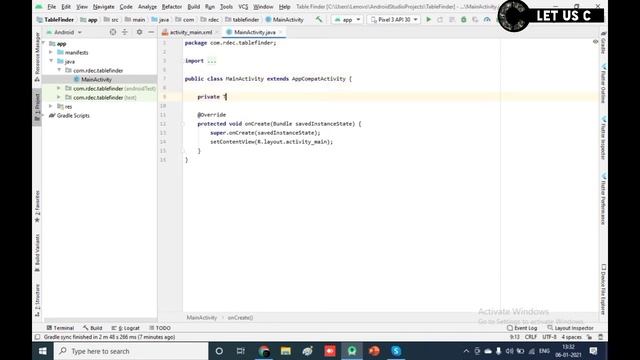The width and height of the screenshot is (640, 360).
Task: Open the Flutter Inspector side tab
Action: click(603, 138)
